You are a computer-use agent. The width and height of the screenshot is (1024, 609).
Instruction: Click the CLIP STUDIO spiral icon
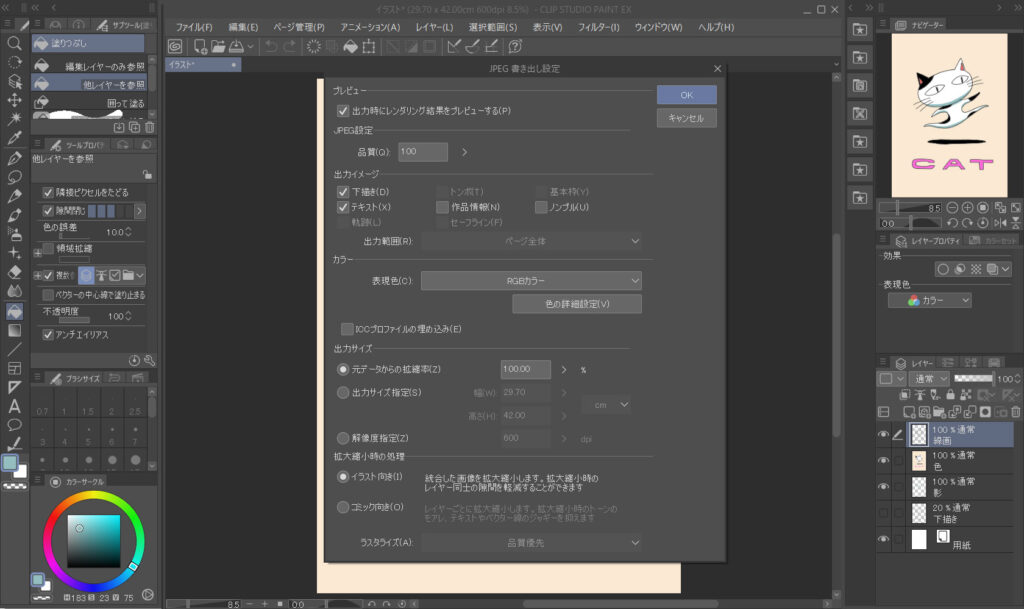[175, 46]
